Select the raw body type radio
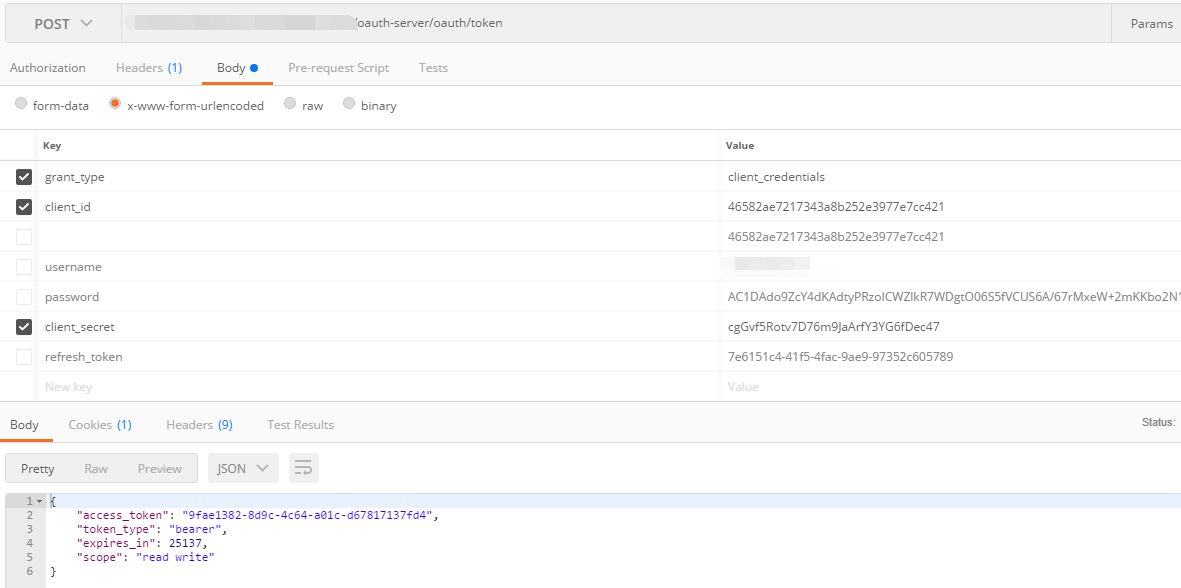 (290, 104)
